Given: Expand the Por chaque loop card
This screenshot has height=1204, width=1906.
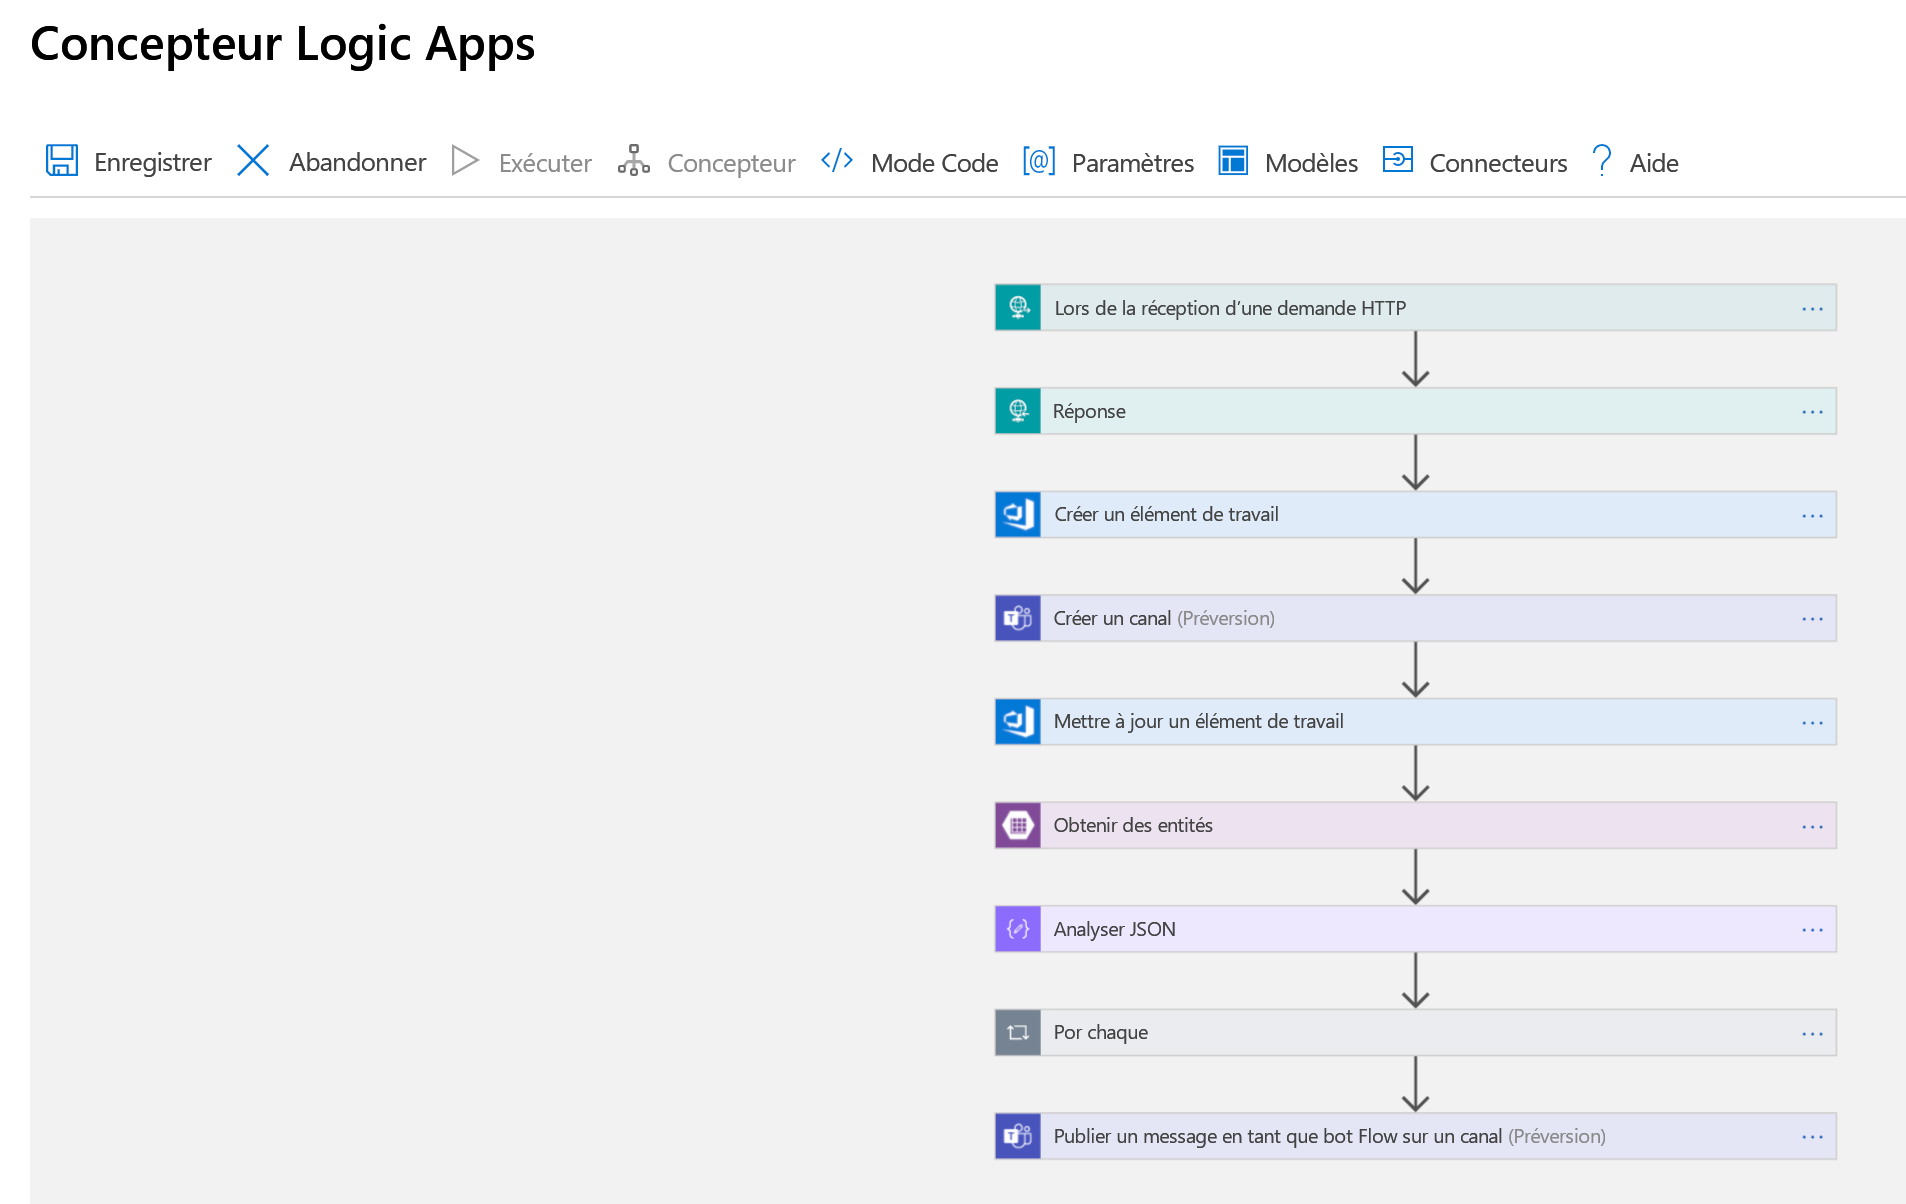Looking at the screenshot, I should click(x=1416, y=1032).
